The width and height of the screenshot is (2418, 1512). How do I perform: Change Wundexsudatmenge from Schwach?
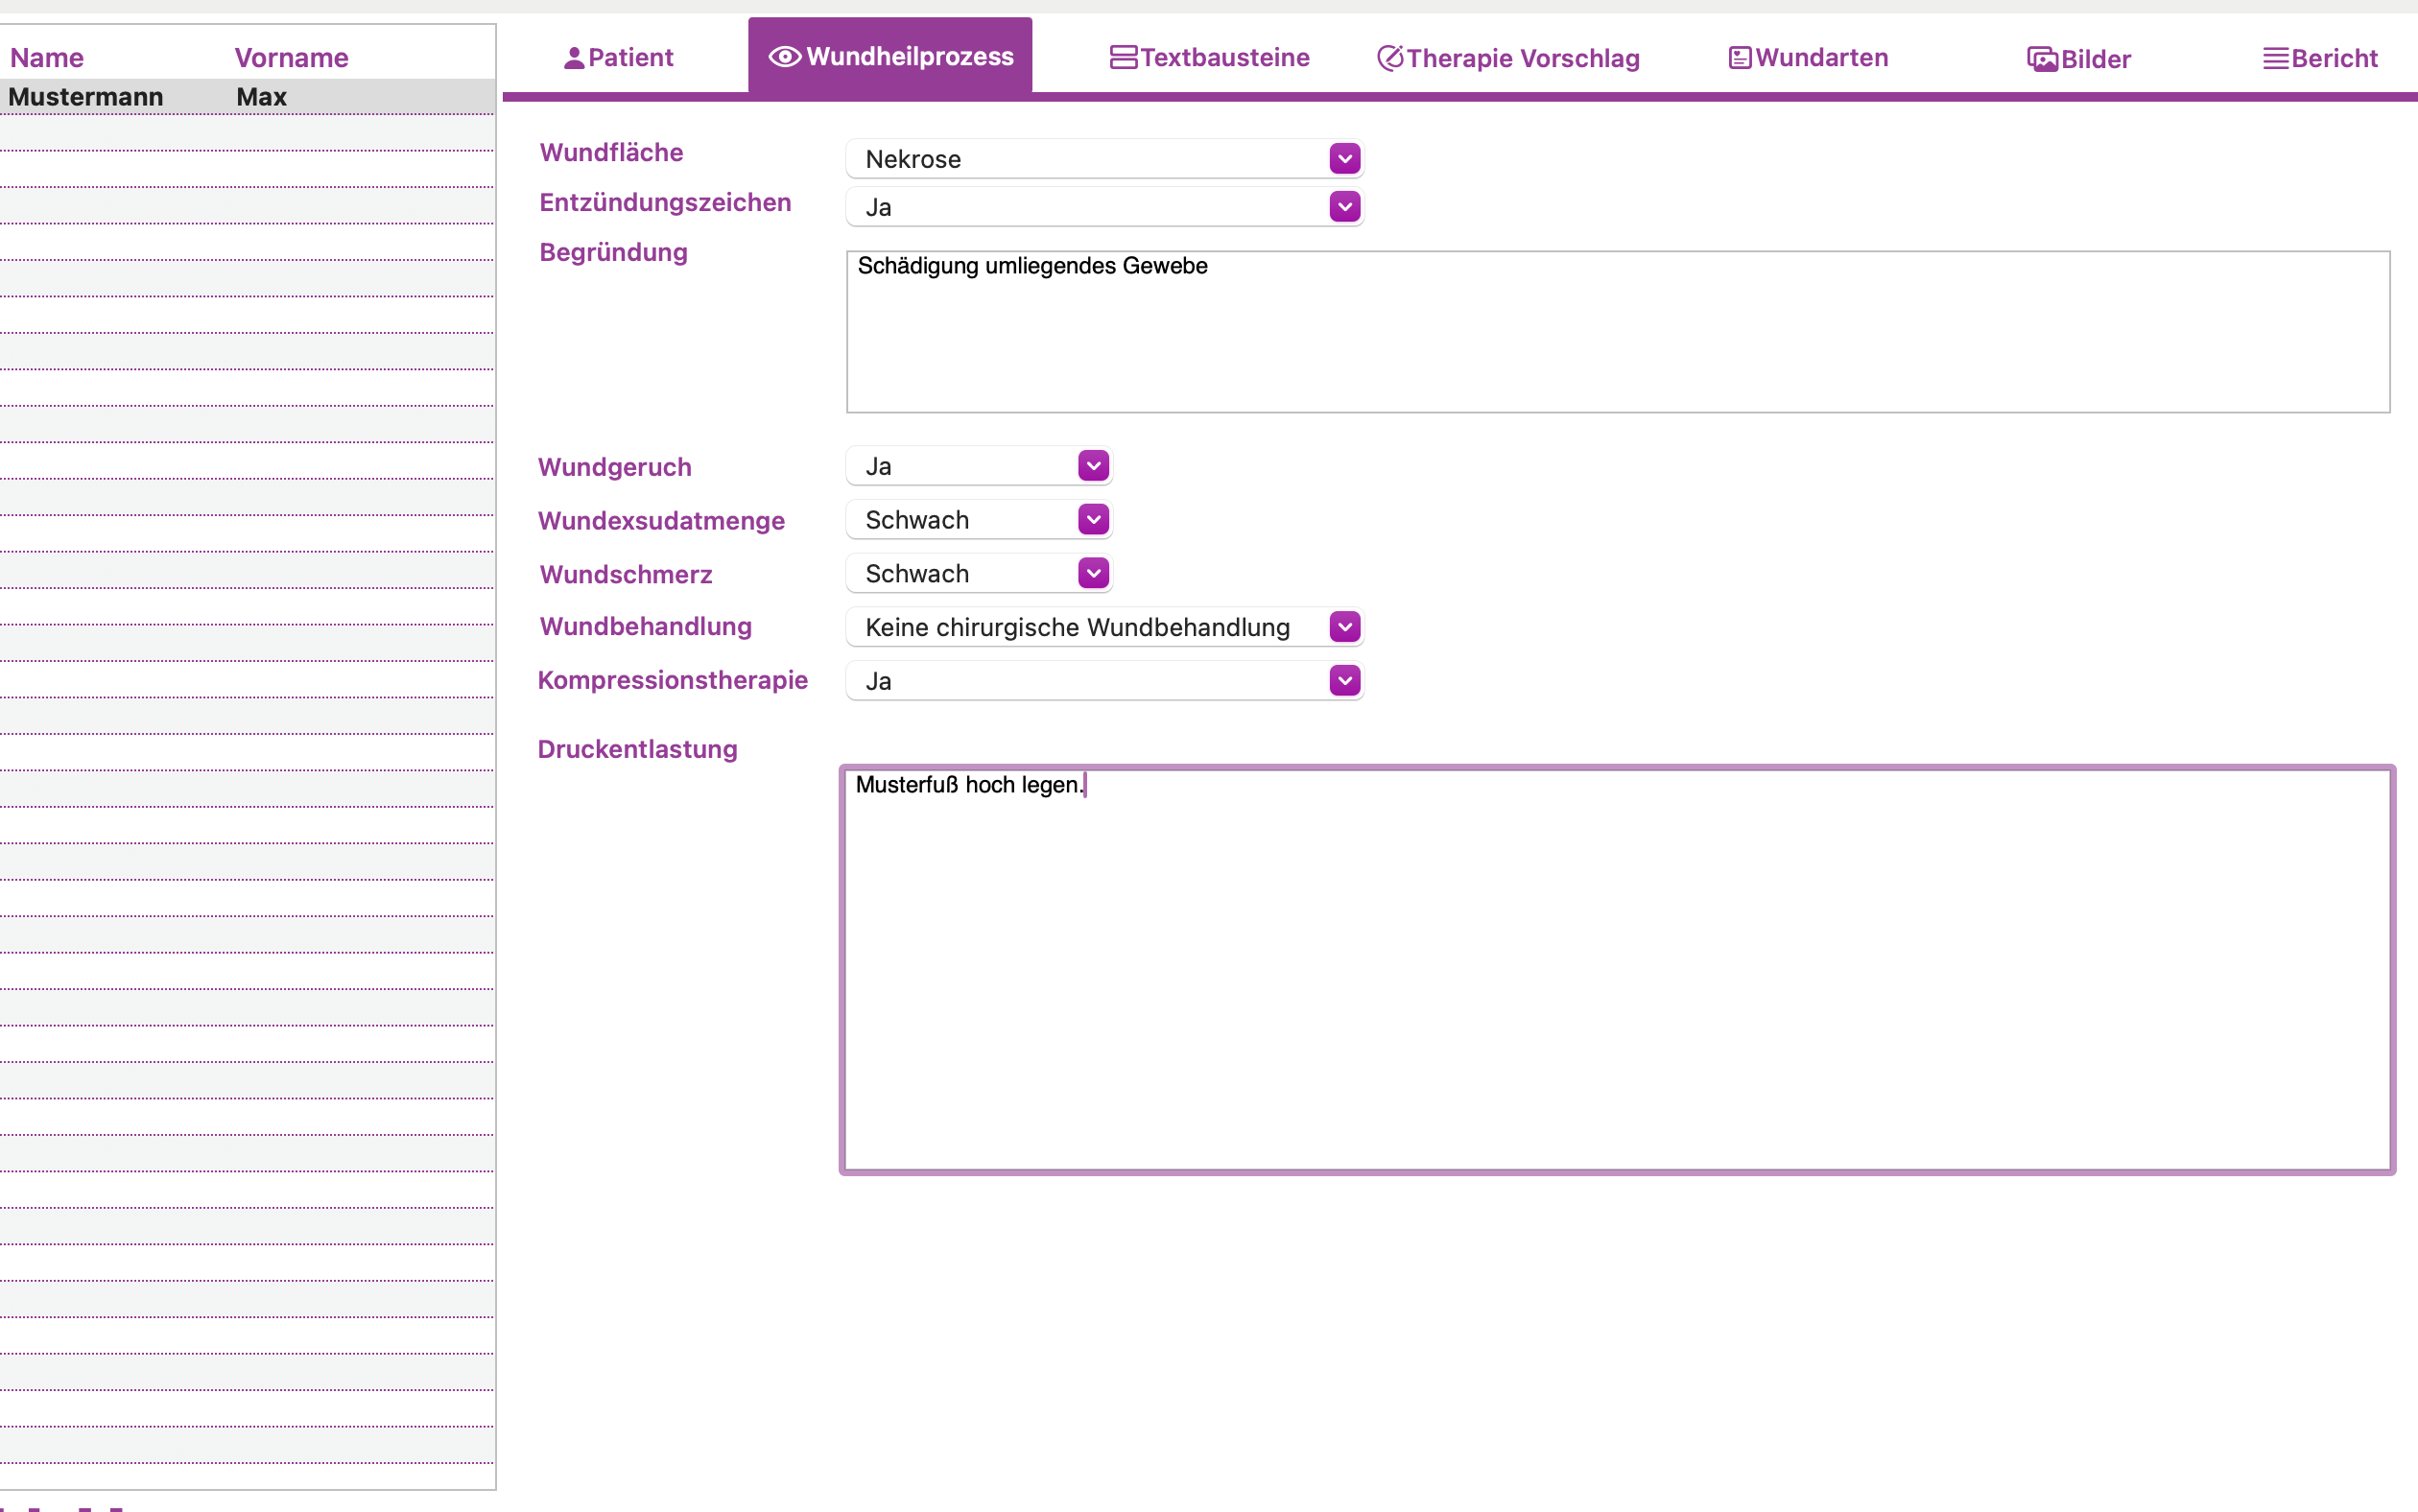[x=1092, y=519]
